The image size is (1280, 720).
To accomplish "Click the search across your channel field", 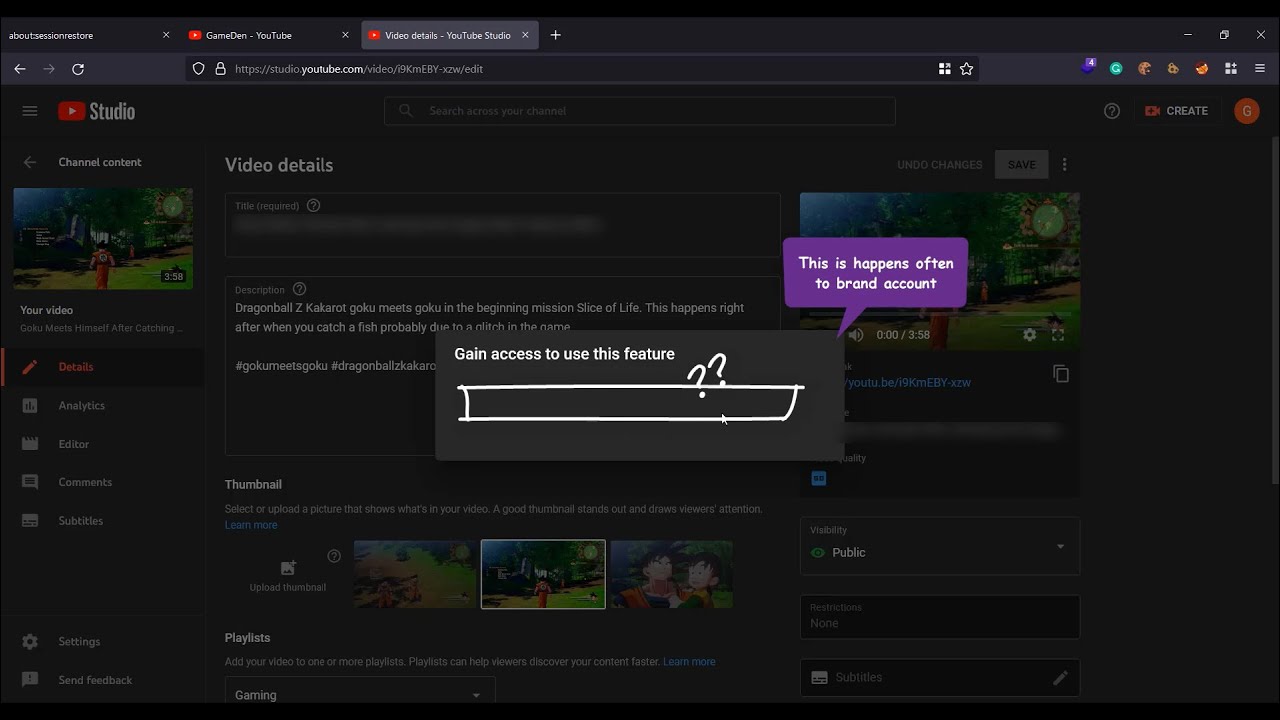I will coord(640,111).
